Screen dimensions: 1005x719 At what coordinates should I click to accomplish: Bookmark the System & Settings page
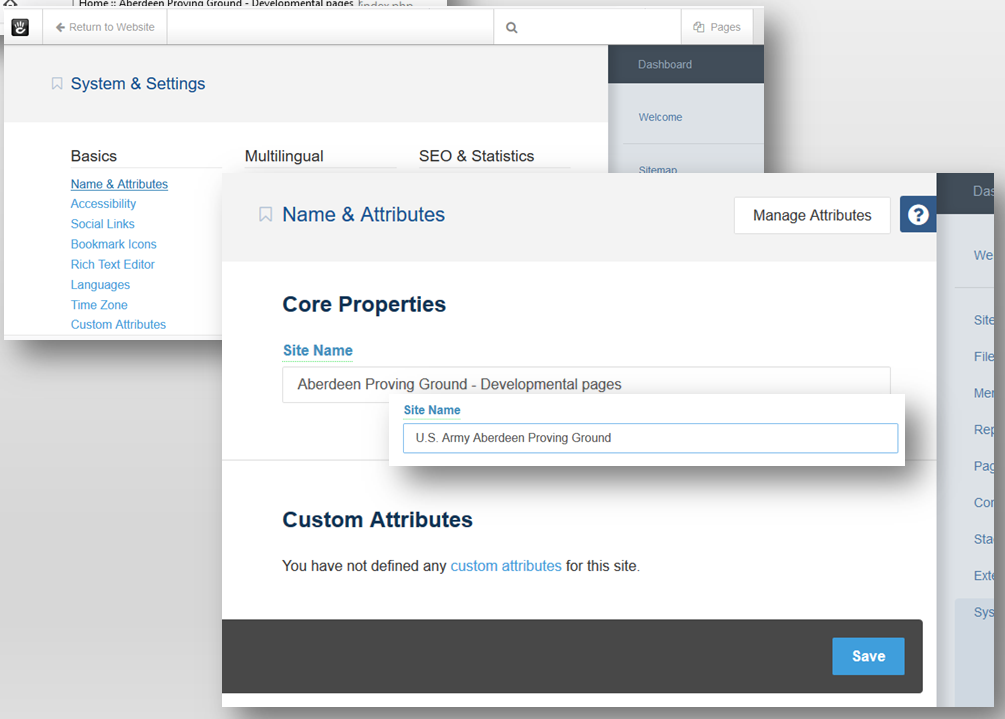[57, 84]
